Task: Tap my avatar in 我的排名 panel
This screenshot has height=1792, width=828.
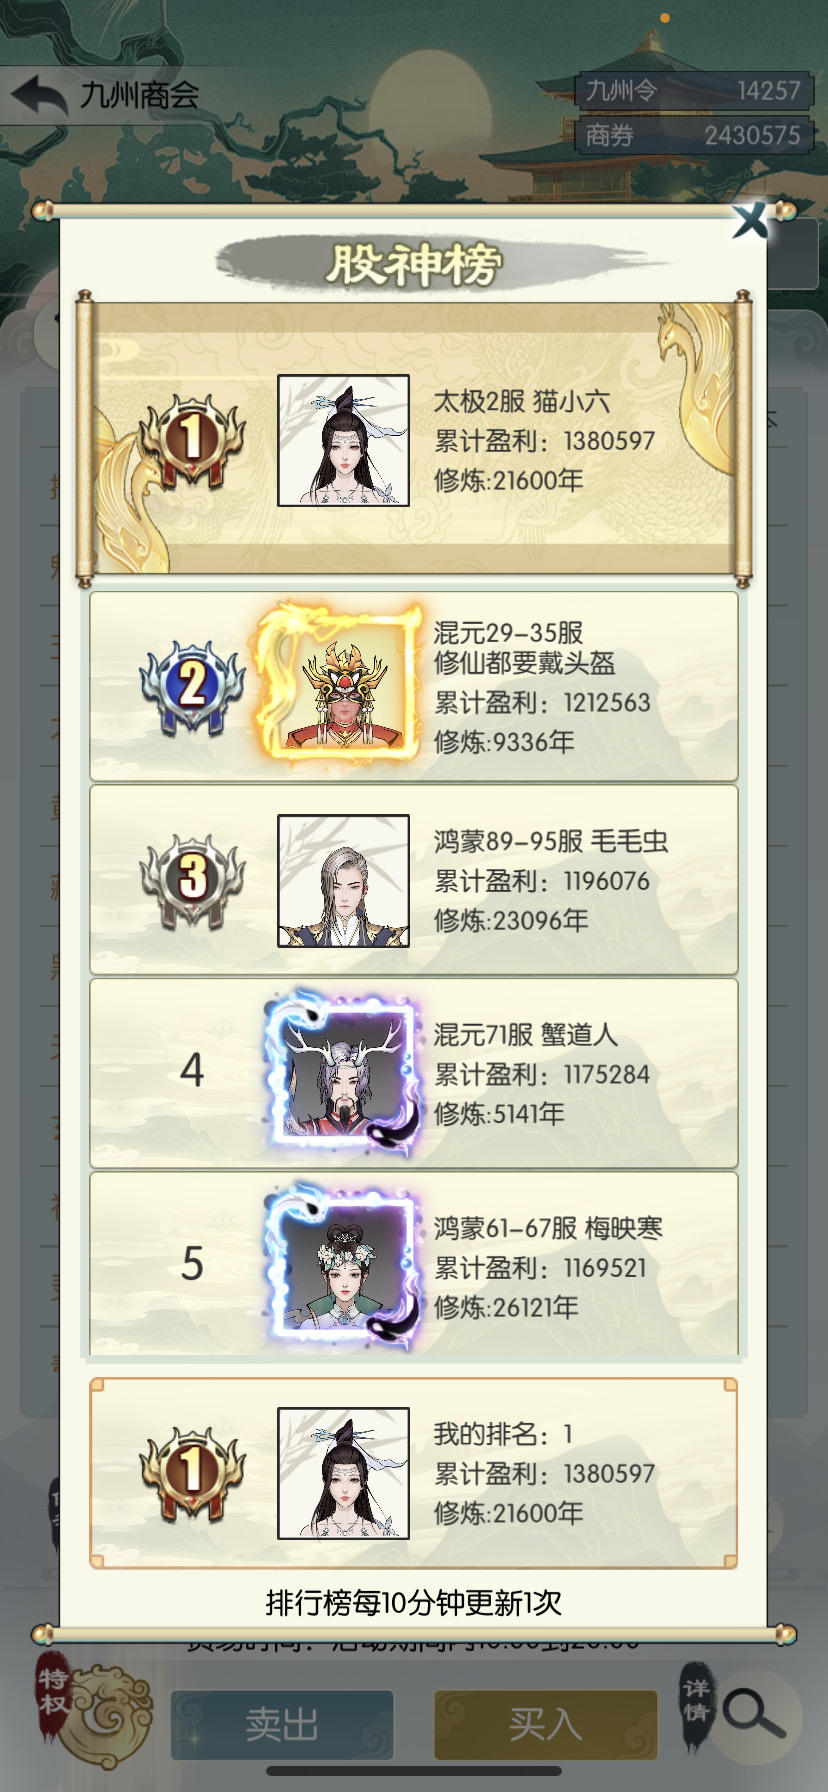Action: [x=343, y=1473]
